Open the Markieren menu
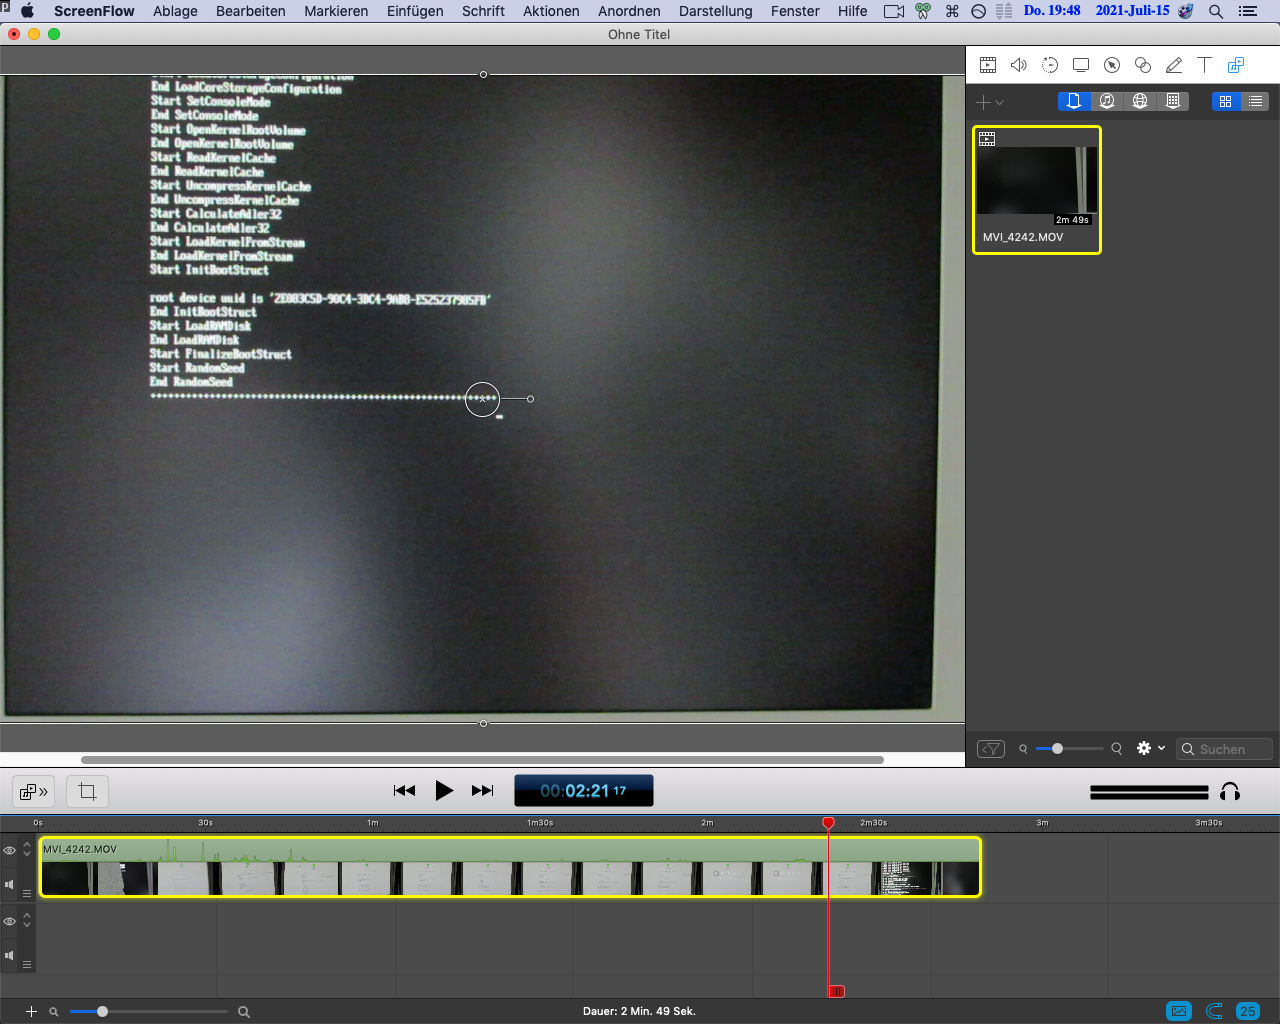Screen dimensions: 1280x1024 click(336, 11)
